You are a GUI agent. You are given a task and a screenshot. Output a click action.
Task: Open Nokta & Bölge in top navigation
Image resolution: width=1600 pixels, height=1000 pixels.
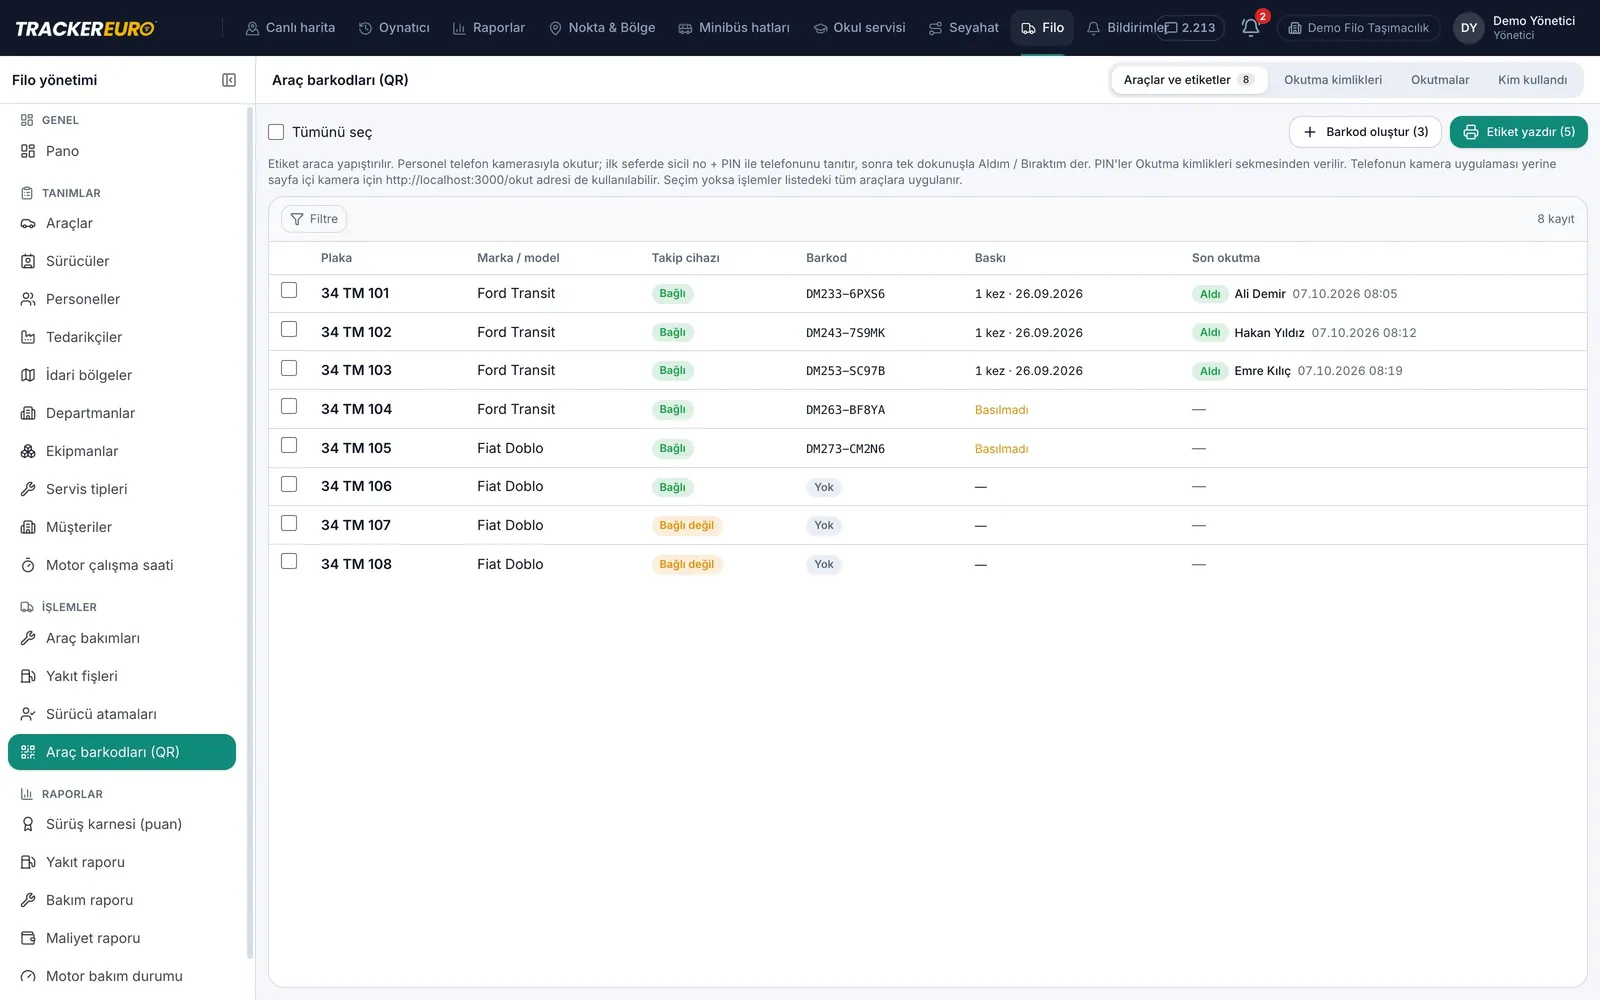(x=602, y=28)
